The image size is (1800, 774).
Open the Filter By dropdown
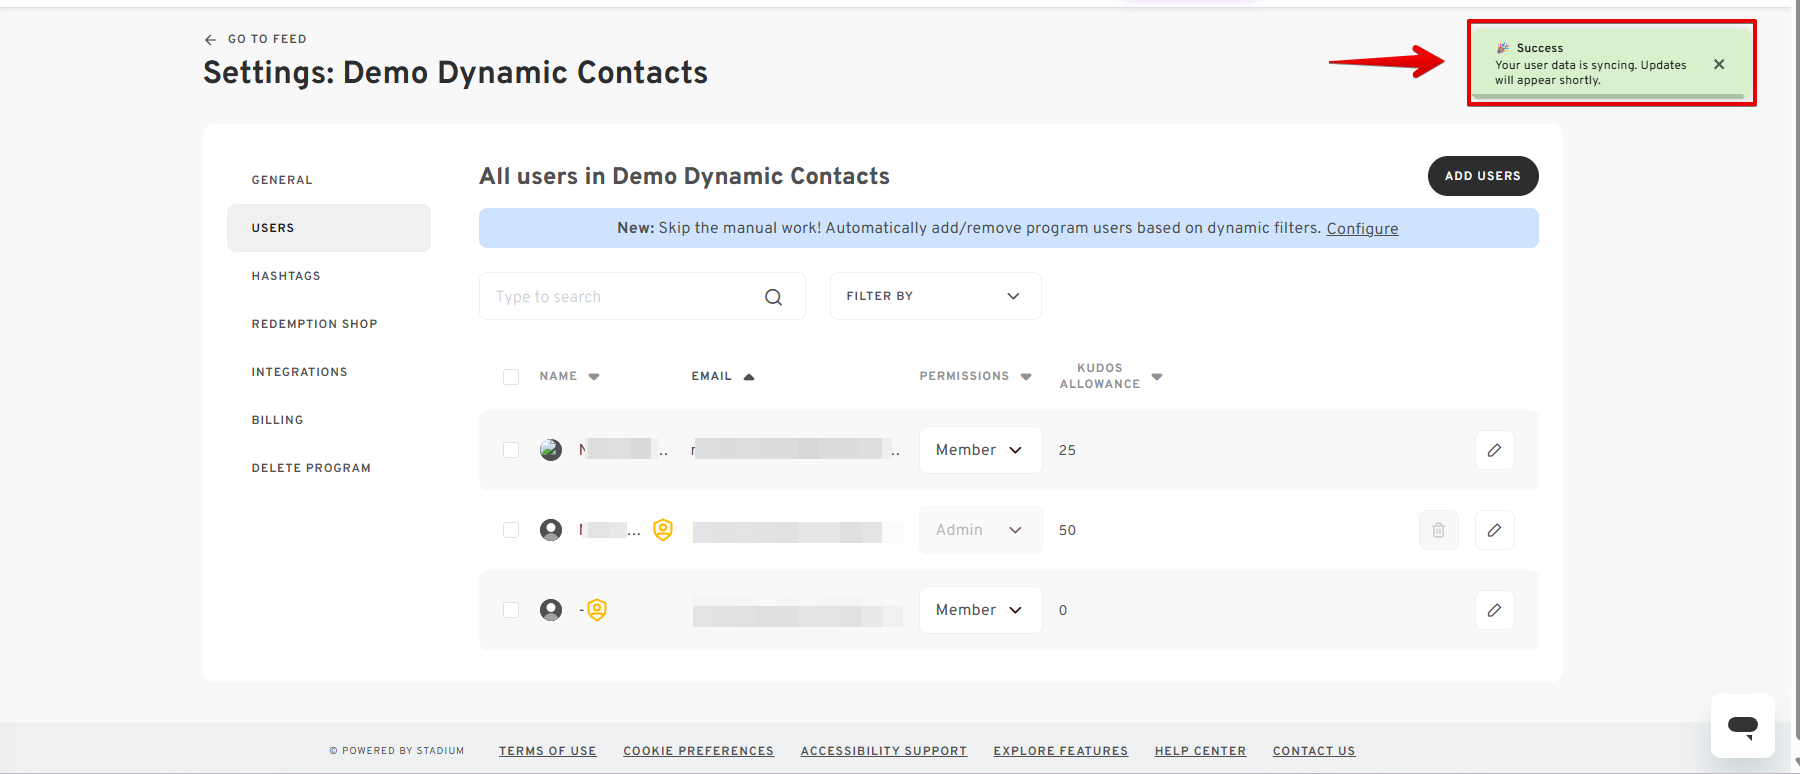935,296
